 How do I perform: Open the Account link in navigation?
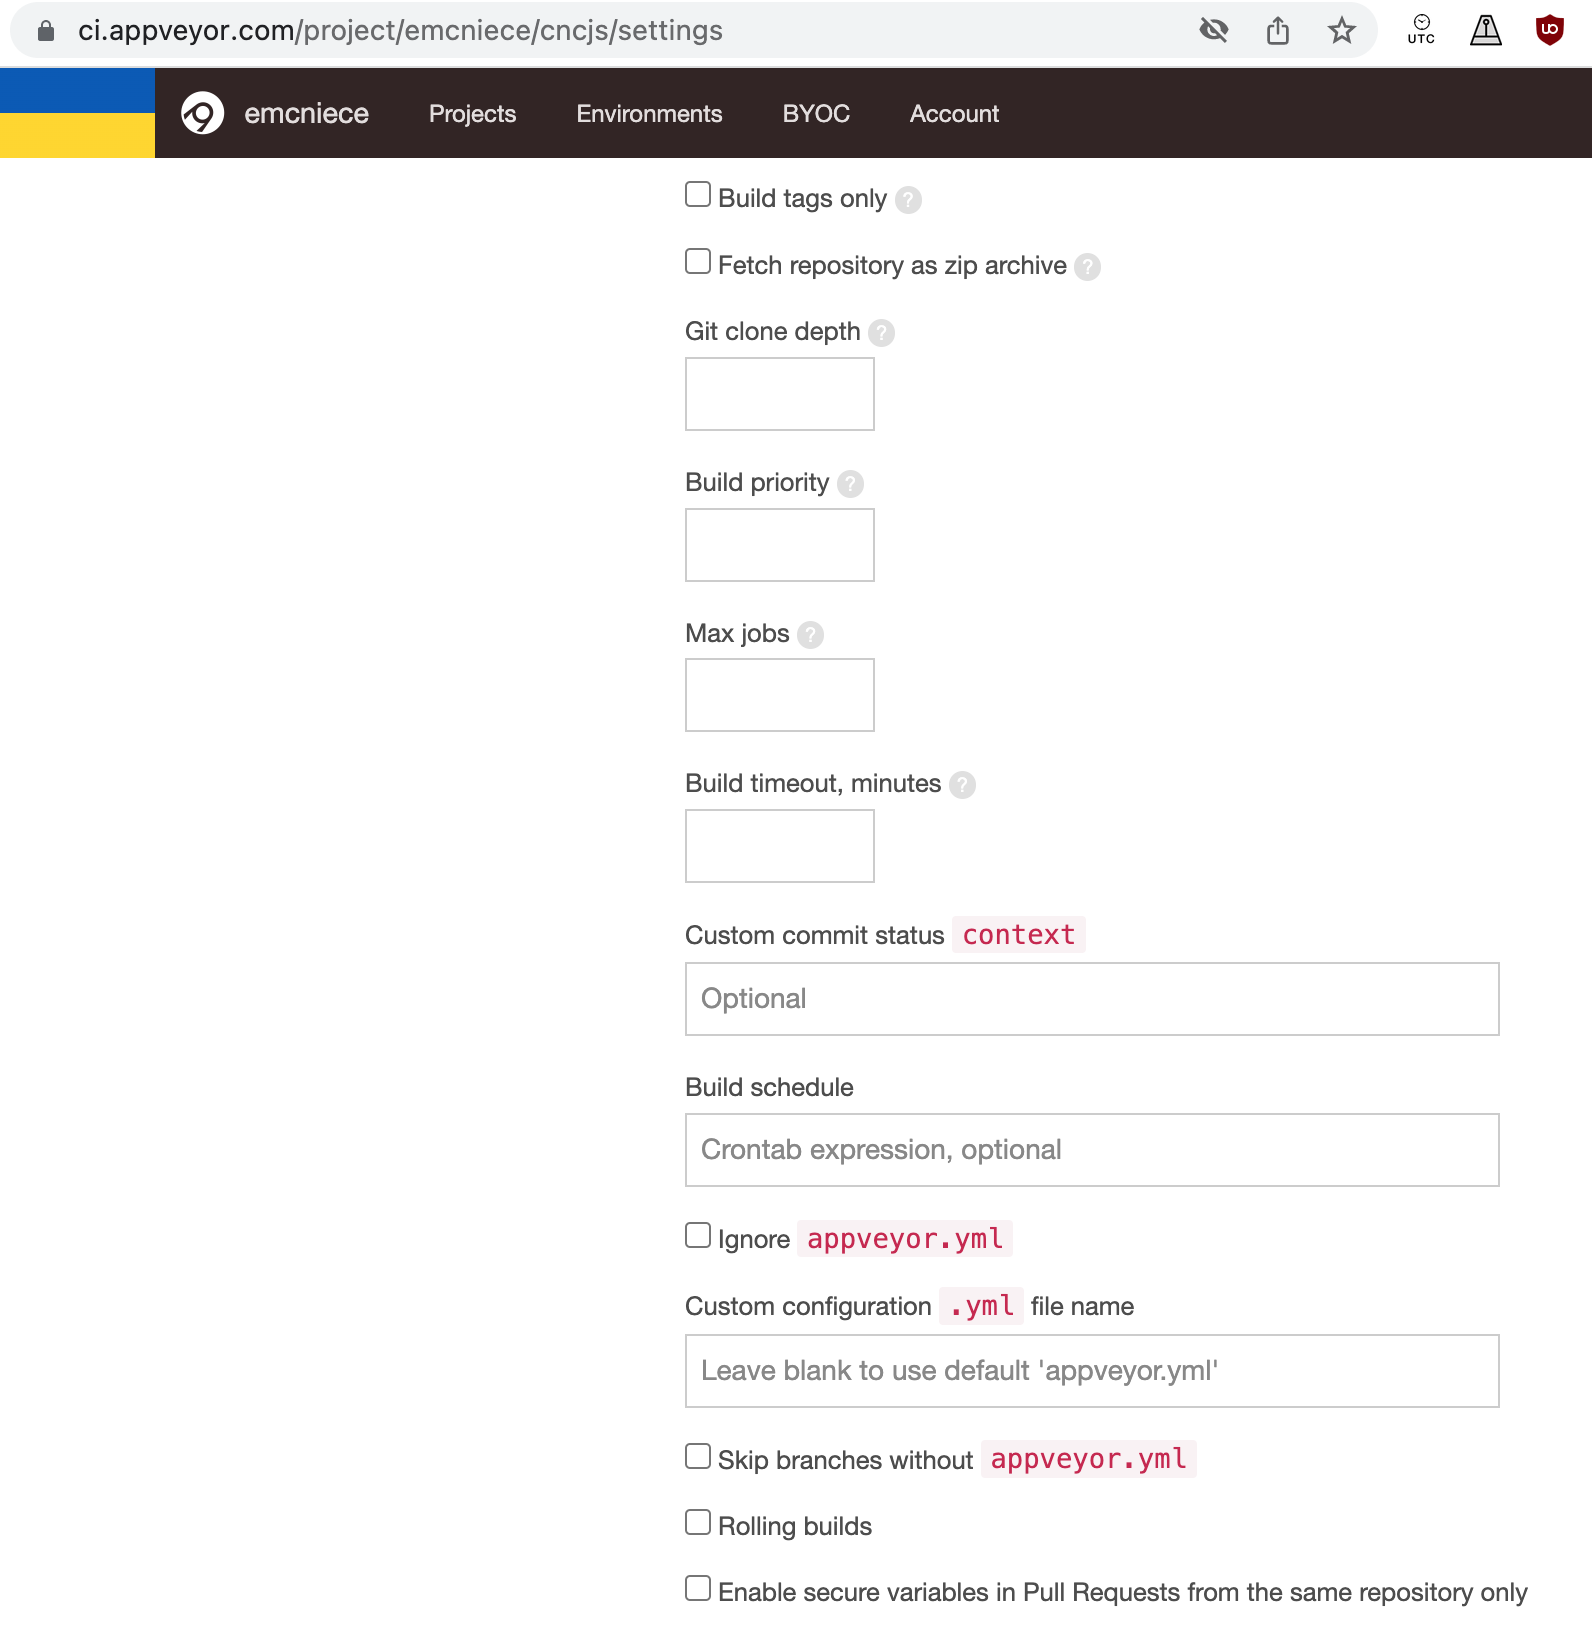[954, 114]
